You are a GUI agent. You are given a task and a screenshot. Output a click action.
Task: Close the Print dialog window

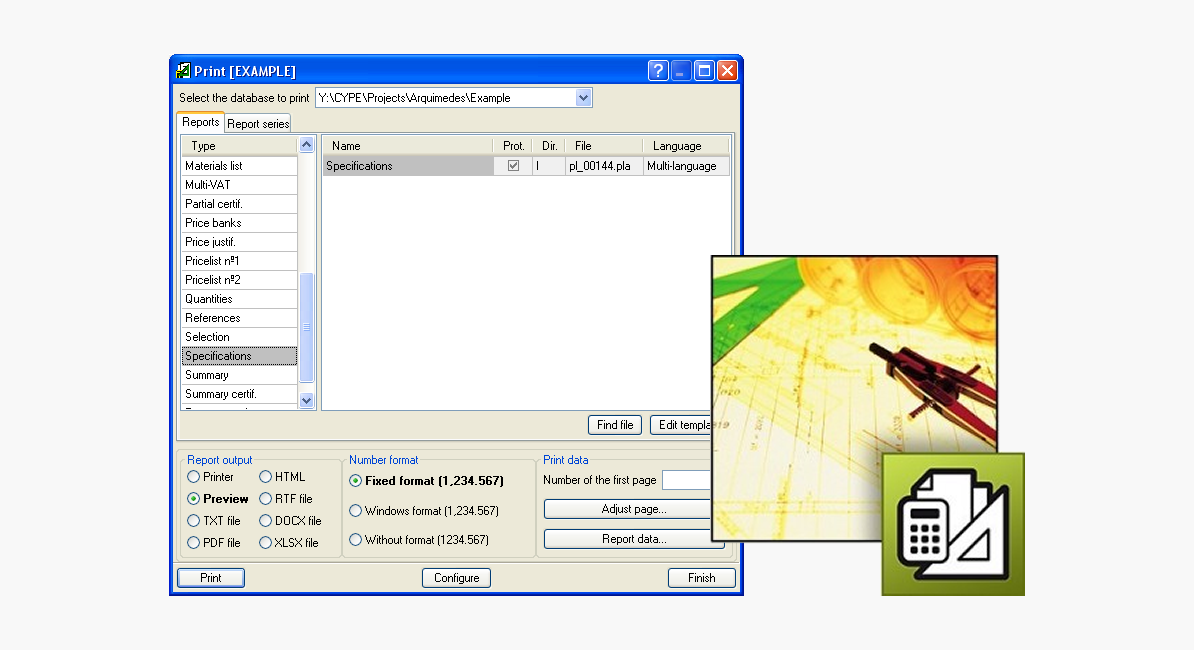click(727, 71)
